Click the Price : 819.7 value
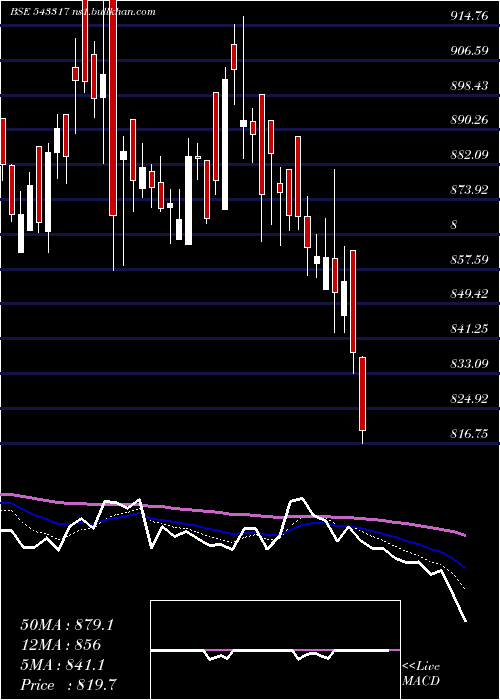This screenshot has width=500, height=700. 69,685
